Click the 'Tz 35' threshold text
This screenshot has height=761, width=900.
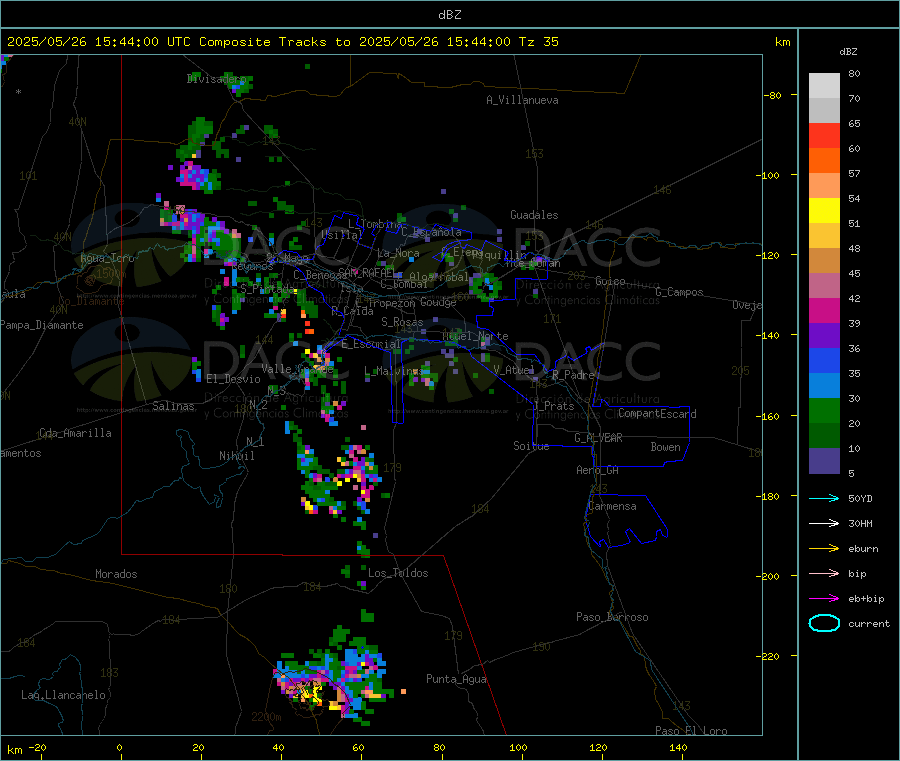[538, 41]
